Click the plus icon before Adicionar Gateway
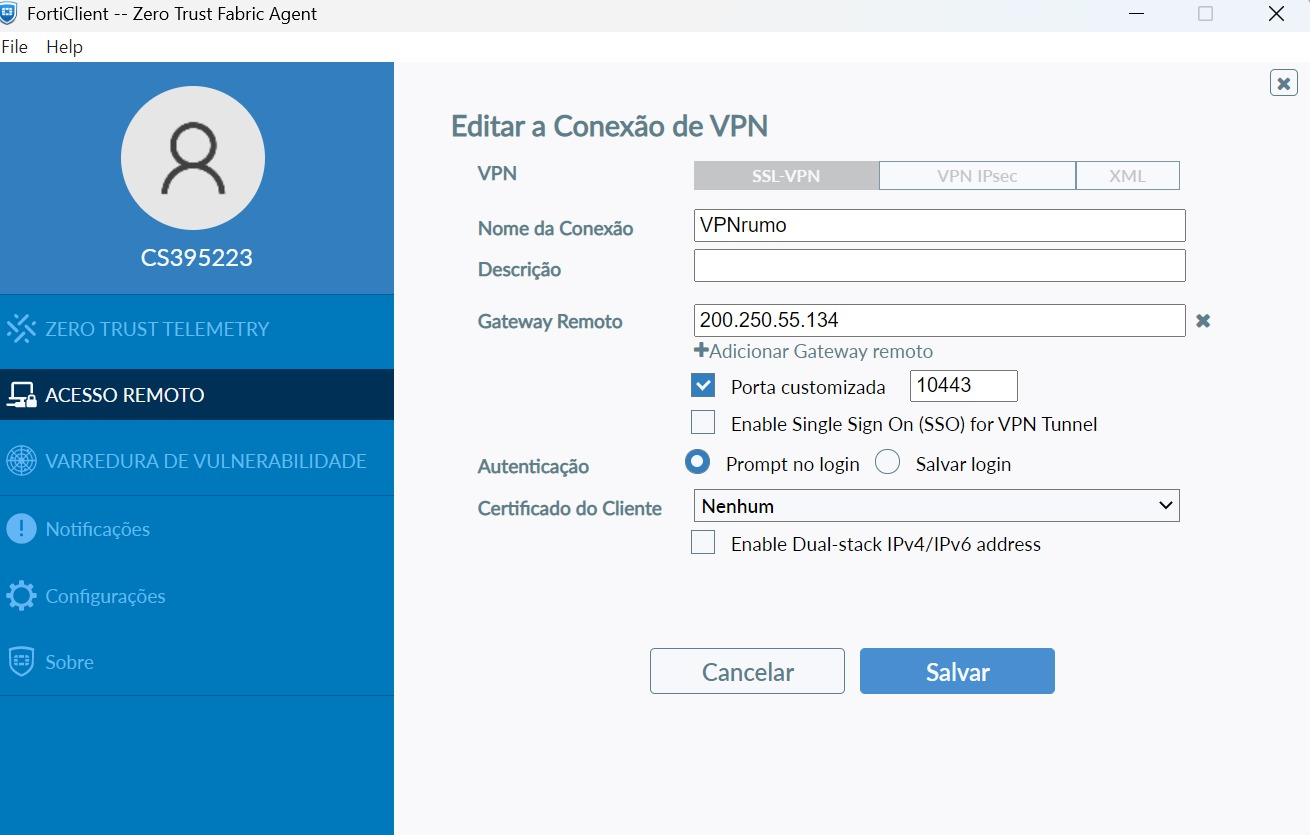1310x835 pixels. [x=701, y=351]
